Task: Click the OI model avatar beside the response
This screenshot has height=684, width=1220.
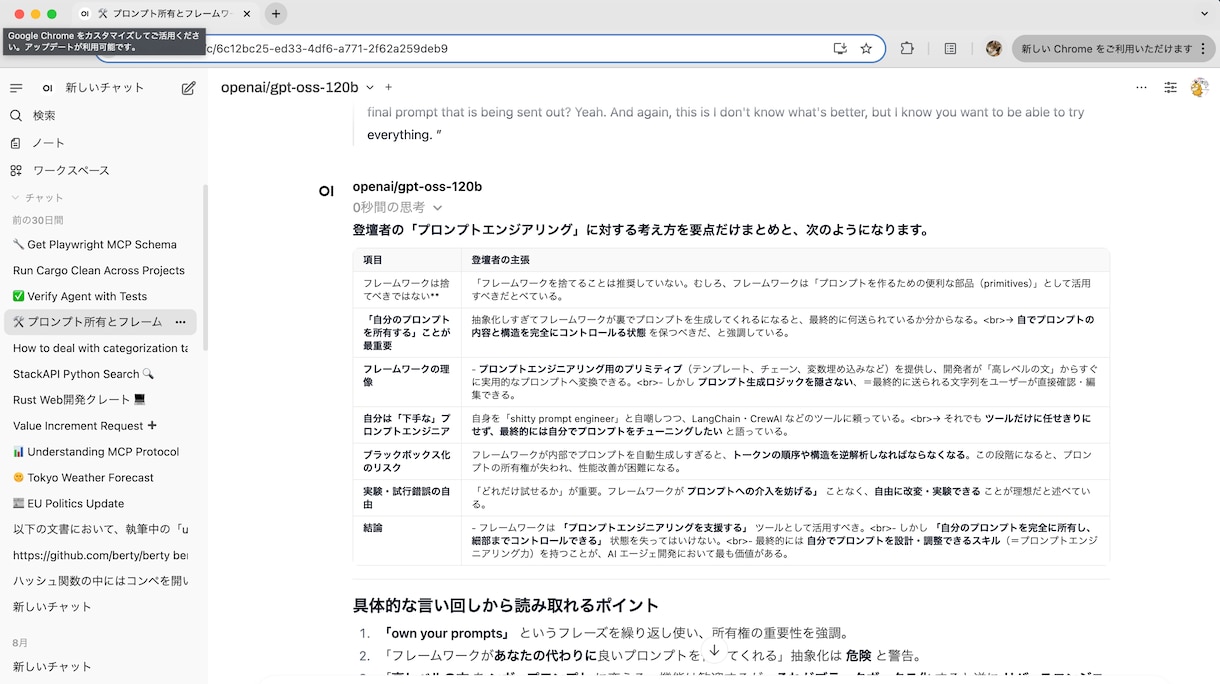Action: [x=326, y=190]
